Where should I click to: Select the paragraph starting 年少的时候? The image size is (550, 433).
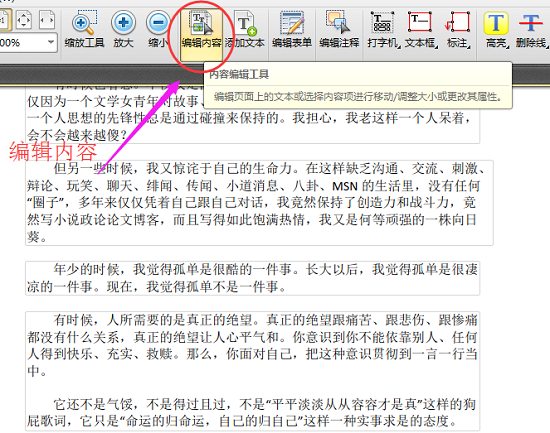click(x=252, y=278)
